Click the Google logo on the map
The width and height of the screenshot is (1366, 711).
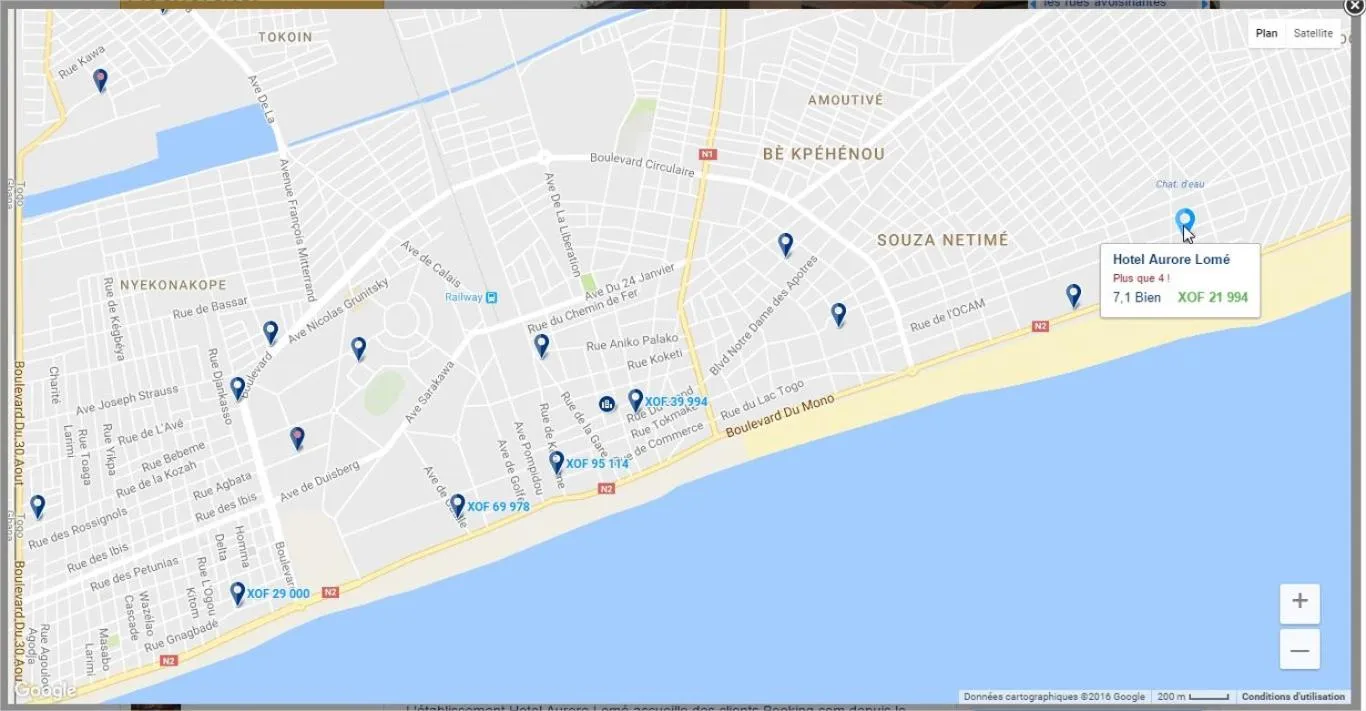tap(45, 690)
